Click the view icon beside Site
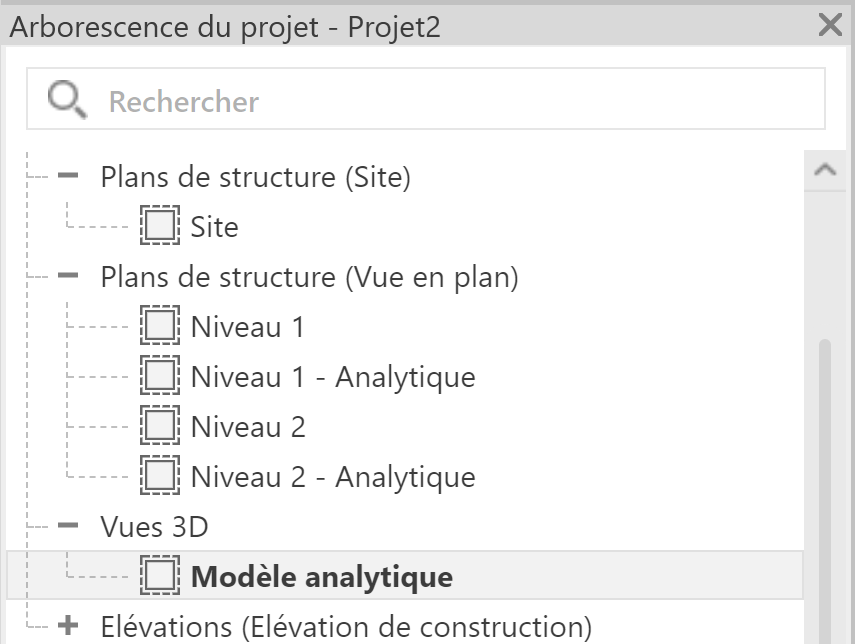The image size is (855, 644). click(160, 225)
